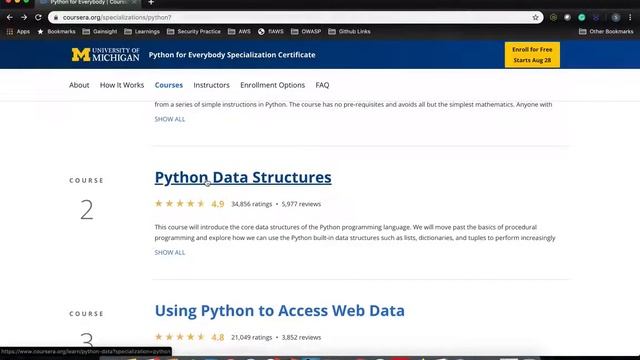Image resolution: width=640 pixels, height=360 pixels.
Task: Click the Python for Everybody Specialization Certificate title
Action: [x=232, y=55]
